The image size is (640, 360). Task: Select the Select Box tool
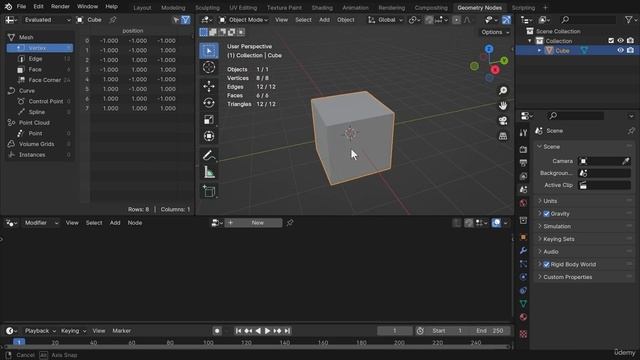point(209,51)
